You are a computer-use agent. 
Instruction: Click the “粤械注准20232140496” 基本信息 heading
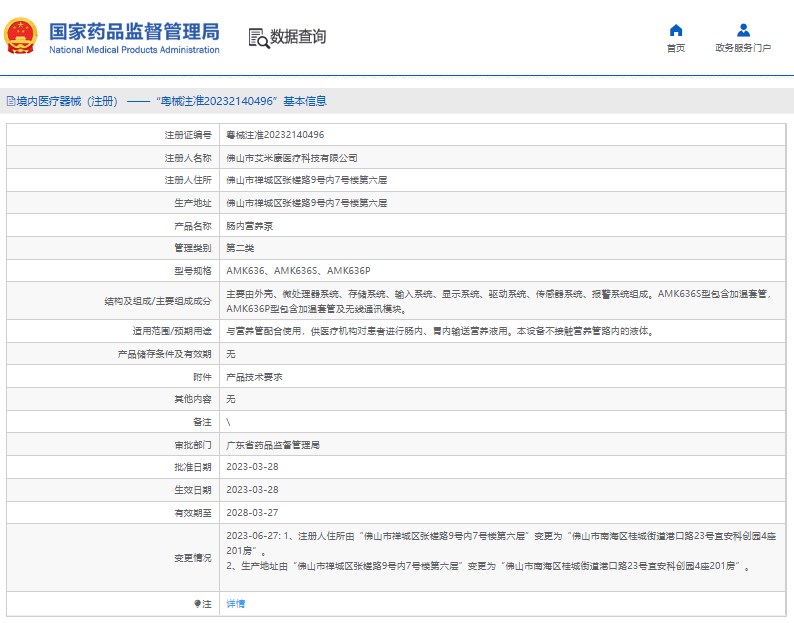241,101
